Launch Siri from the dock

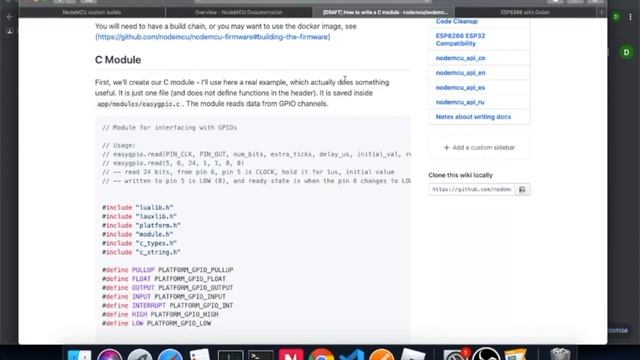(109, 355)
